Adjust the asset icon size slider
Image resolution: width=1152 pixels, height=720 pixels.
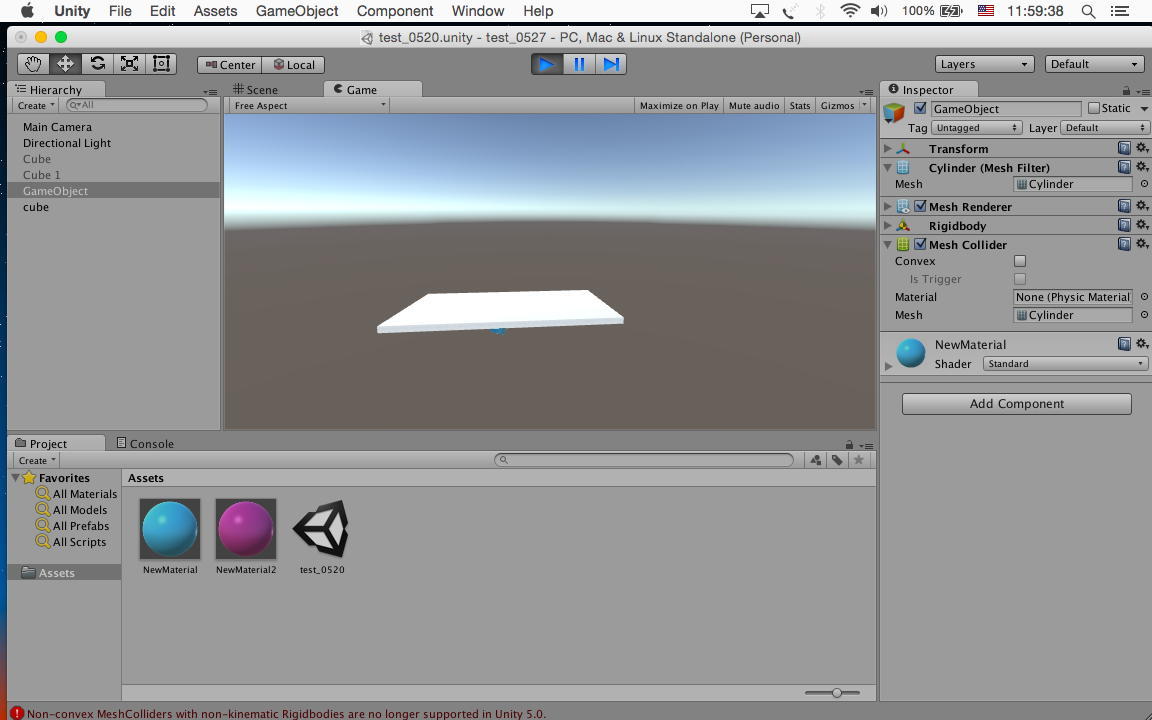tap(836, 693)
